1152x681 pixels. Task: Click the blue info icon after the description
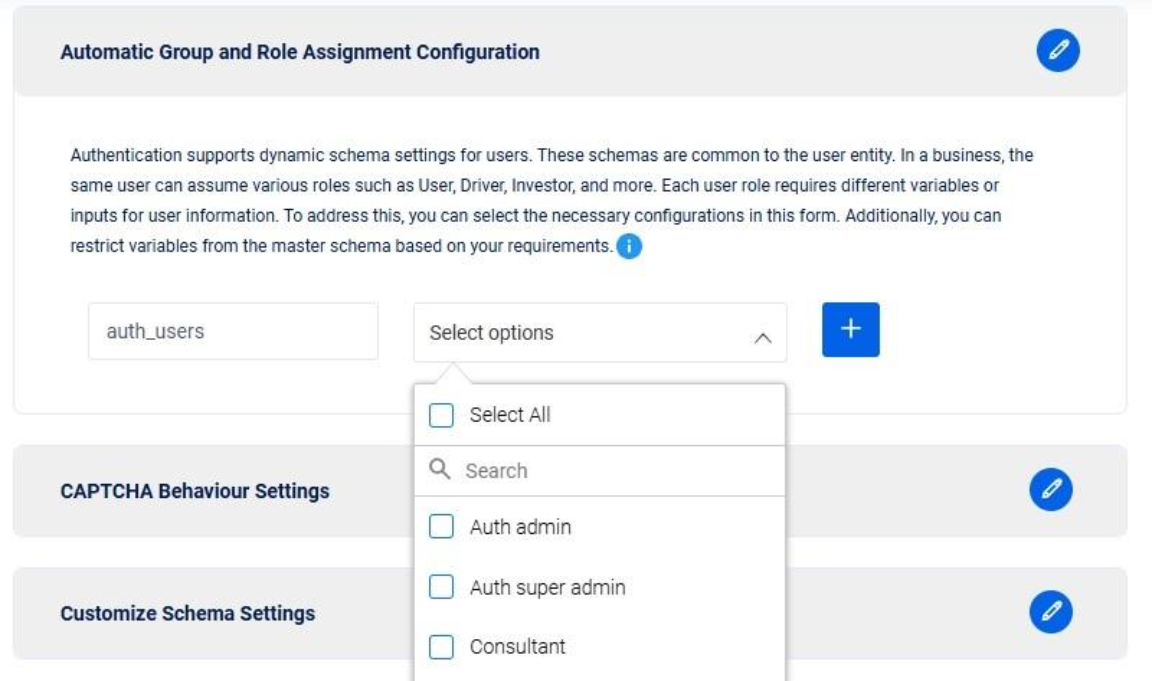point(629,249)
